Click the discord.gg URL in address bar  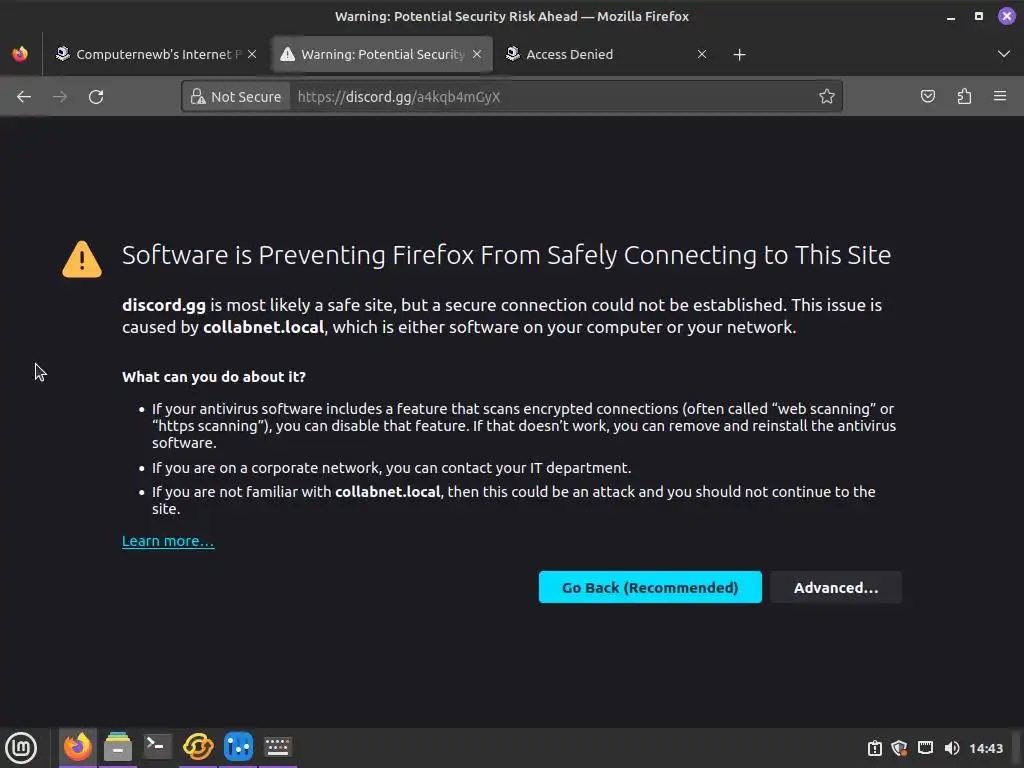point(398,97)
